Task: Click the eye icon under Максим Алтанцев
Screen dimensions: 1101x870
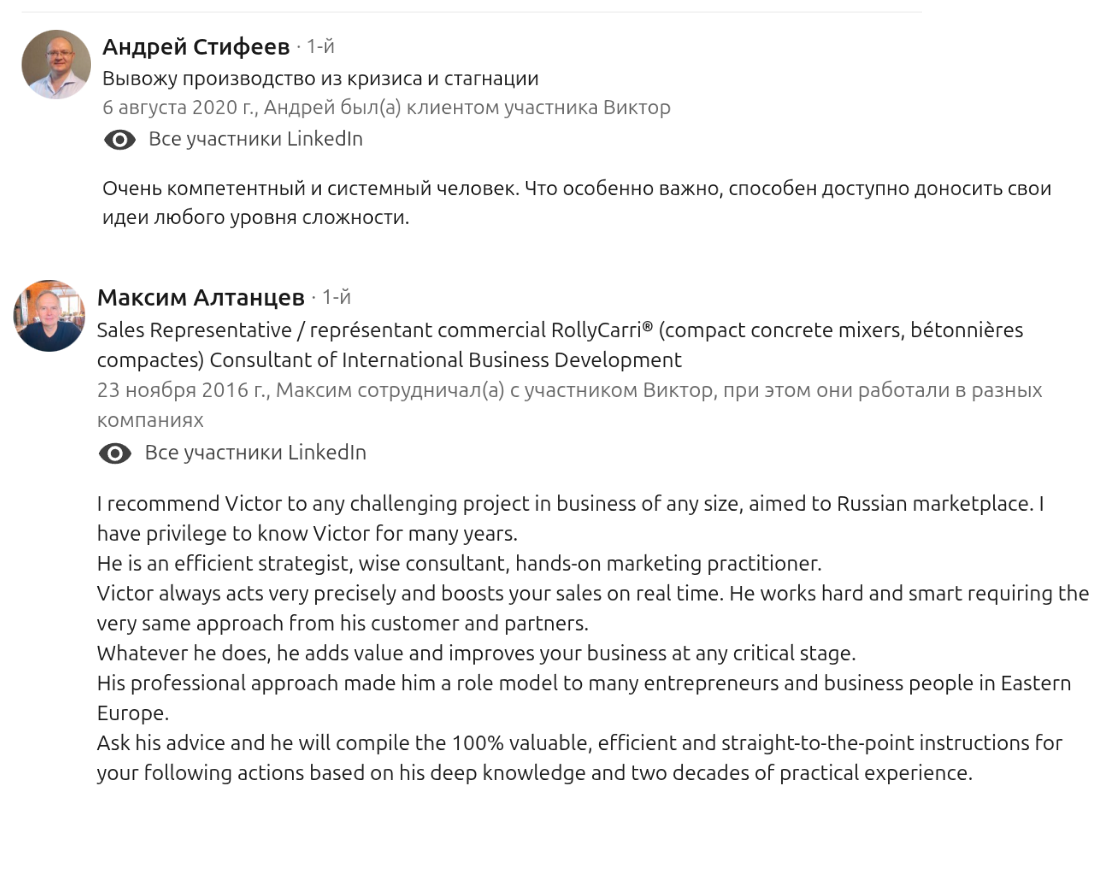Action: (116, 454)
